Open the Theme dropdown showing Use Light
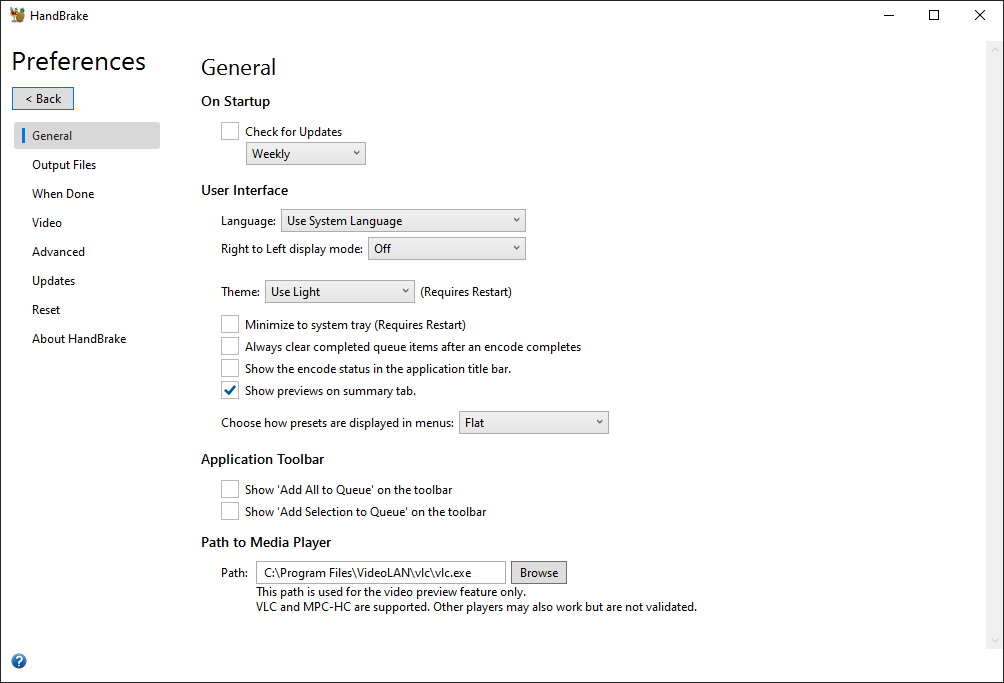This screenshot has width=1004, height=683. (340, 291)
